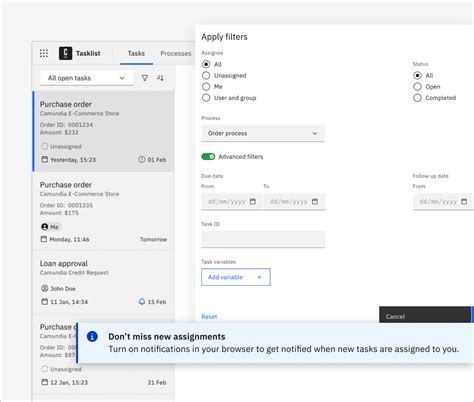
Task: Expand the All open tasks dropdown
Action: [87, 78]
